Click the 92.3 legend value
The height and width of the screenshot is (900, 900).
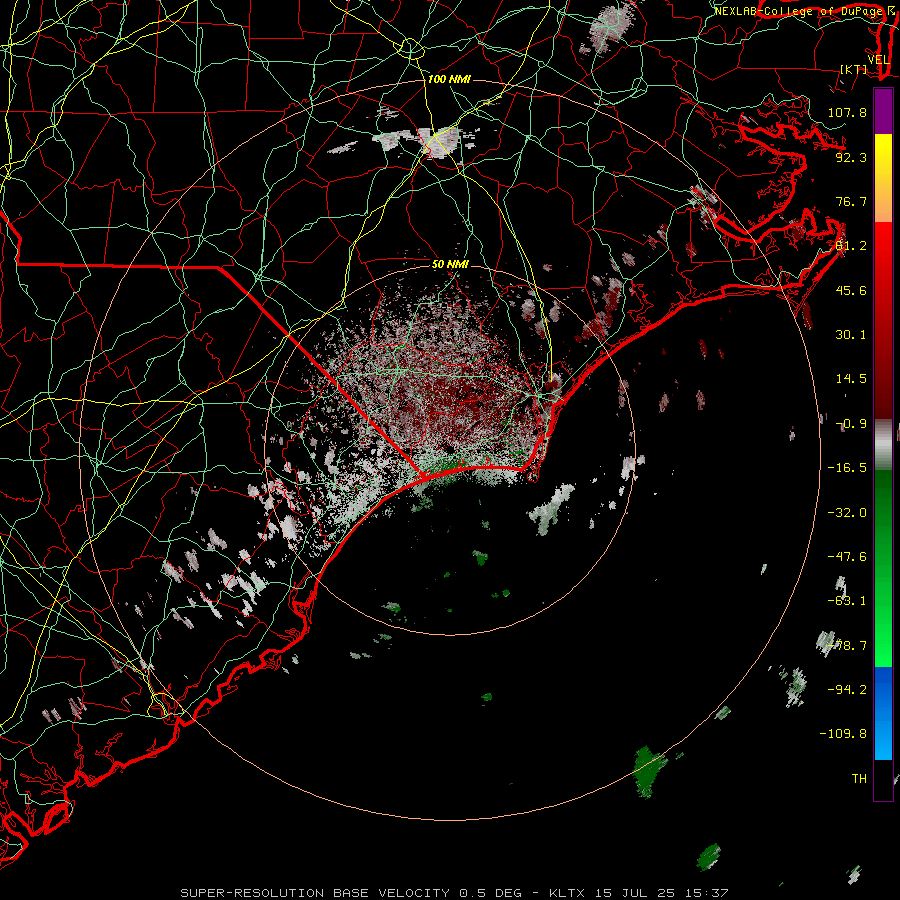(851, 157)
